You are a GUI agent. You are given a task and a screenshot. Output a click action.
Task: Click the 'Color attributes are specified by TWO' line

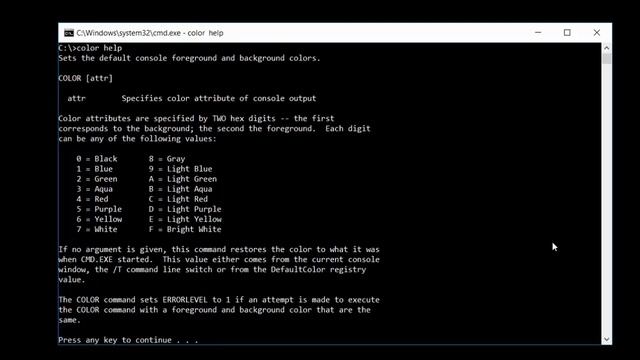click(x=196, y=118)
